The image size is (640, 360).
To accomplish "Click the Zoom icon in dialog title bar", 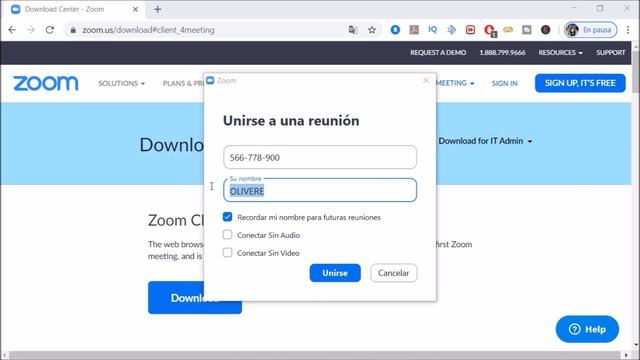I will click(x=210, y=80).
